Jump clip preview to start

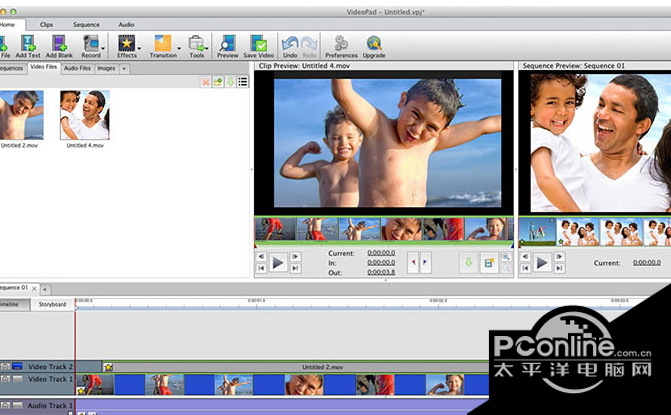261,268
